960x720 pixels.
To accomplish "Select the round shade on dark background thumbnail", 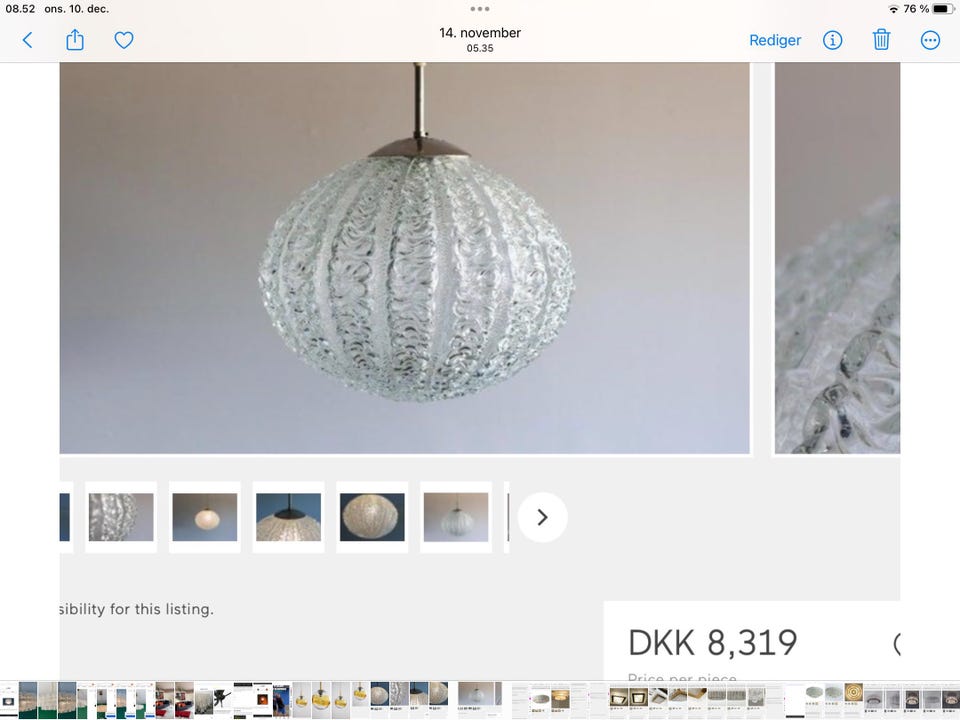I will tap(372, 517).
